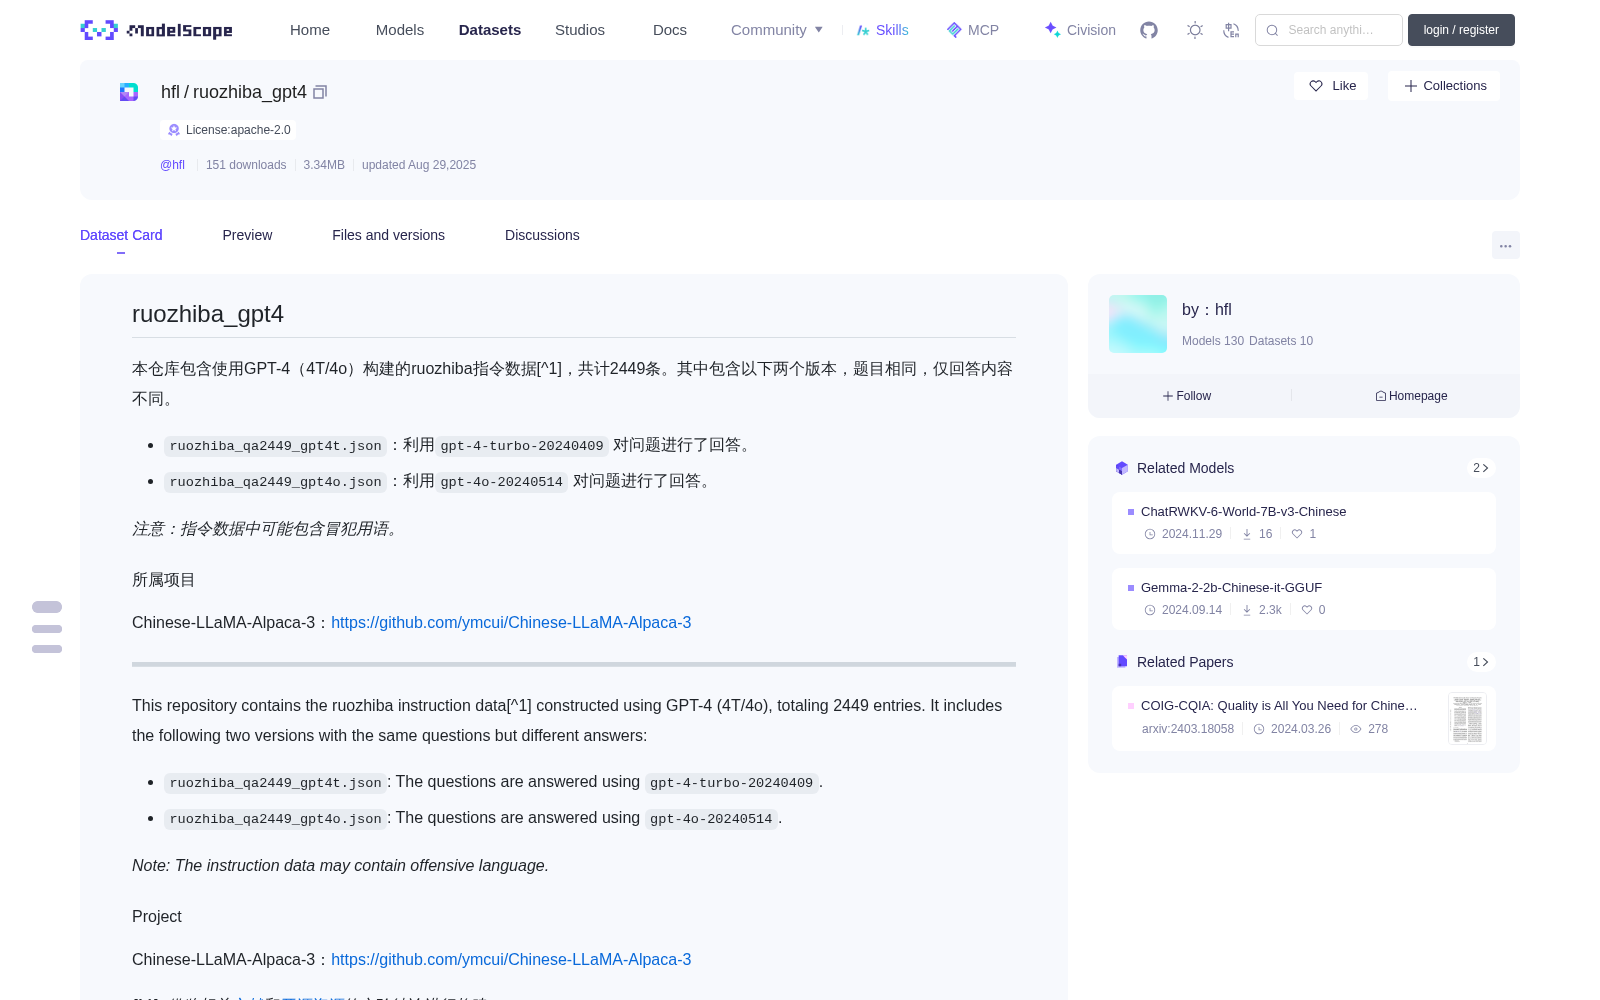Open the three-dots more options button
1600x1000 pixels.
coord(1506,245)
